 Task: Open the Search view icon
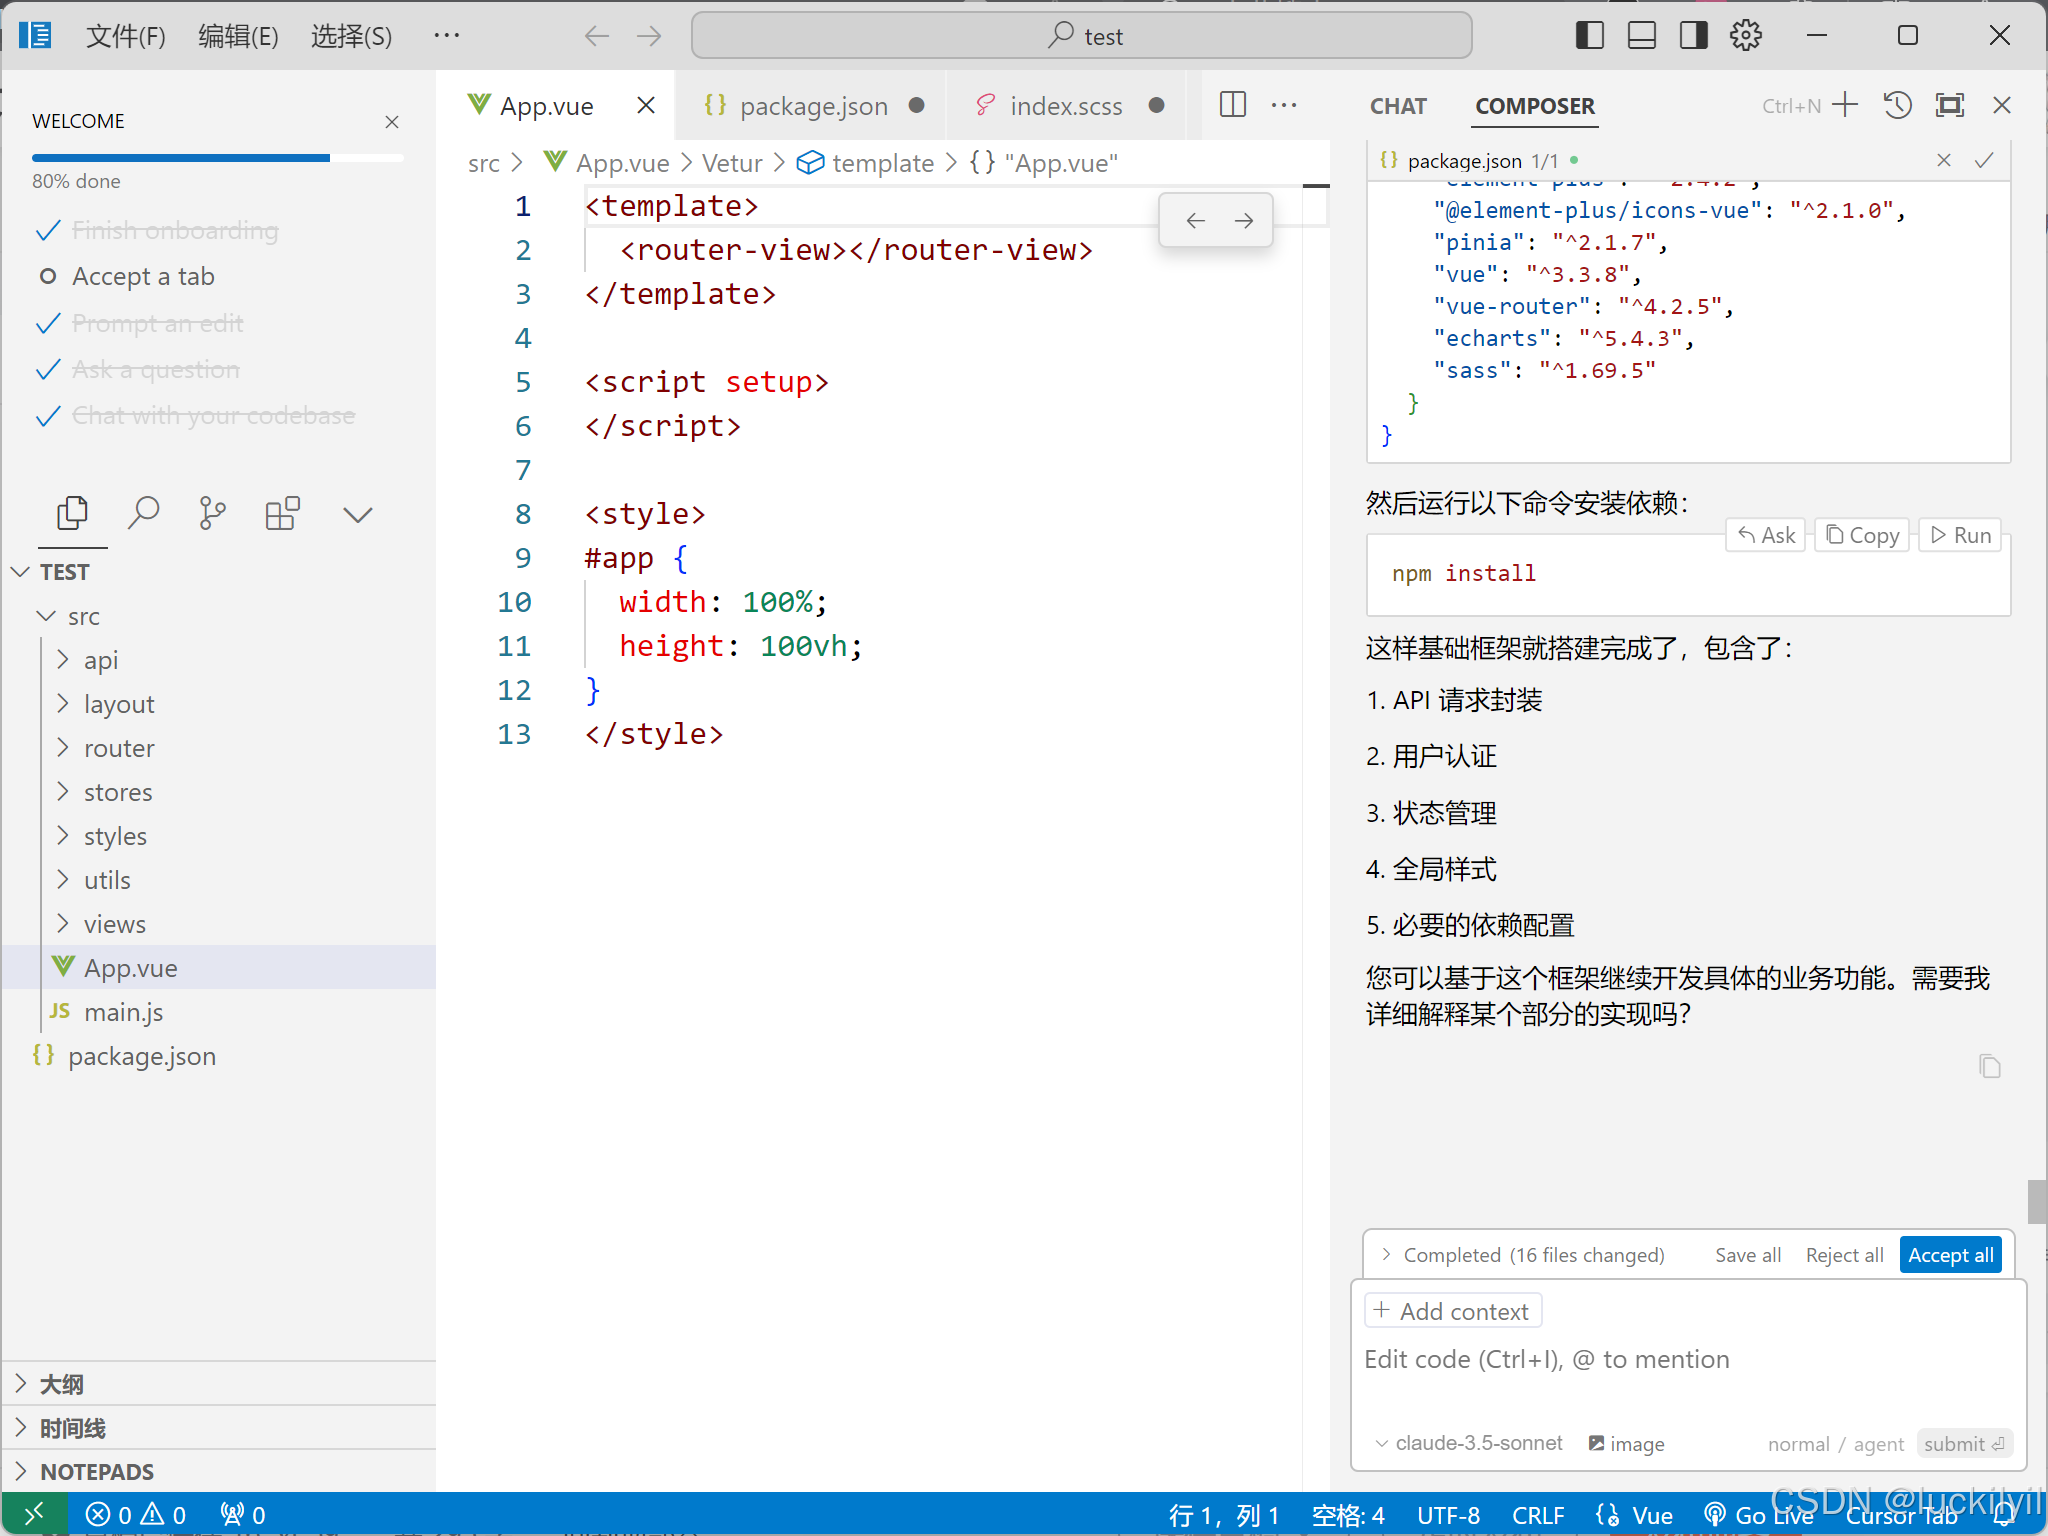[143, 513]
